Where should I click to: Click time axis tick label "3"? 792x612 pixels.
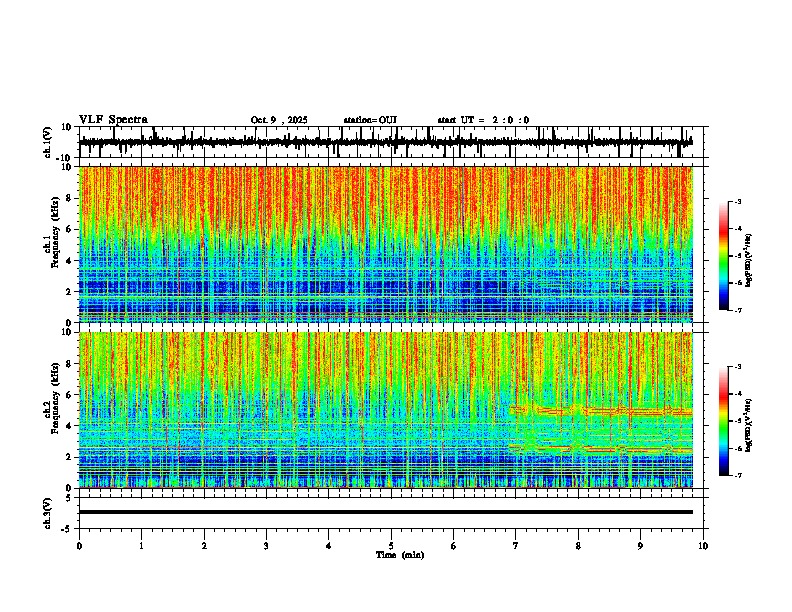click(266, 546)
